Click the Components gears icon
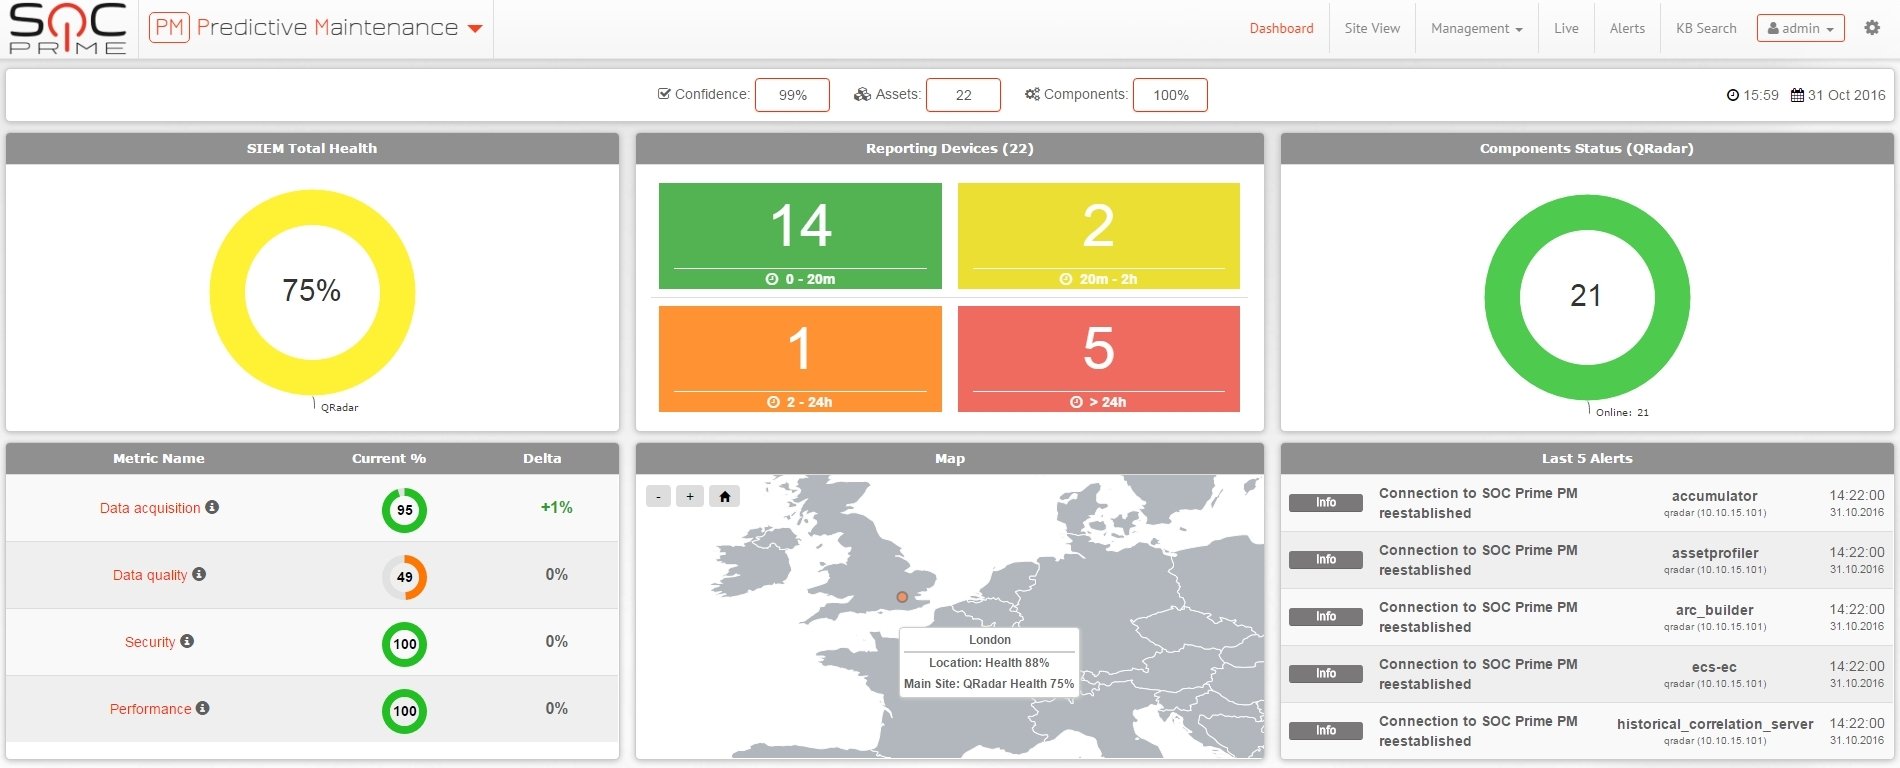Viewport: 1900px width, 768px height. tap(1032, 94)
